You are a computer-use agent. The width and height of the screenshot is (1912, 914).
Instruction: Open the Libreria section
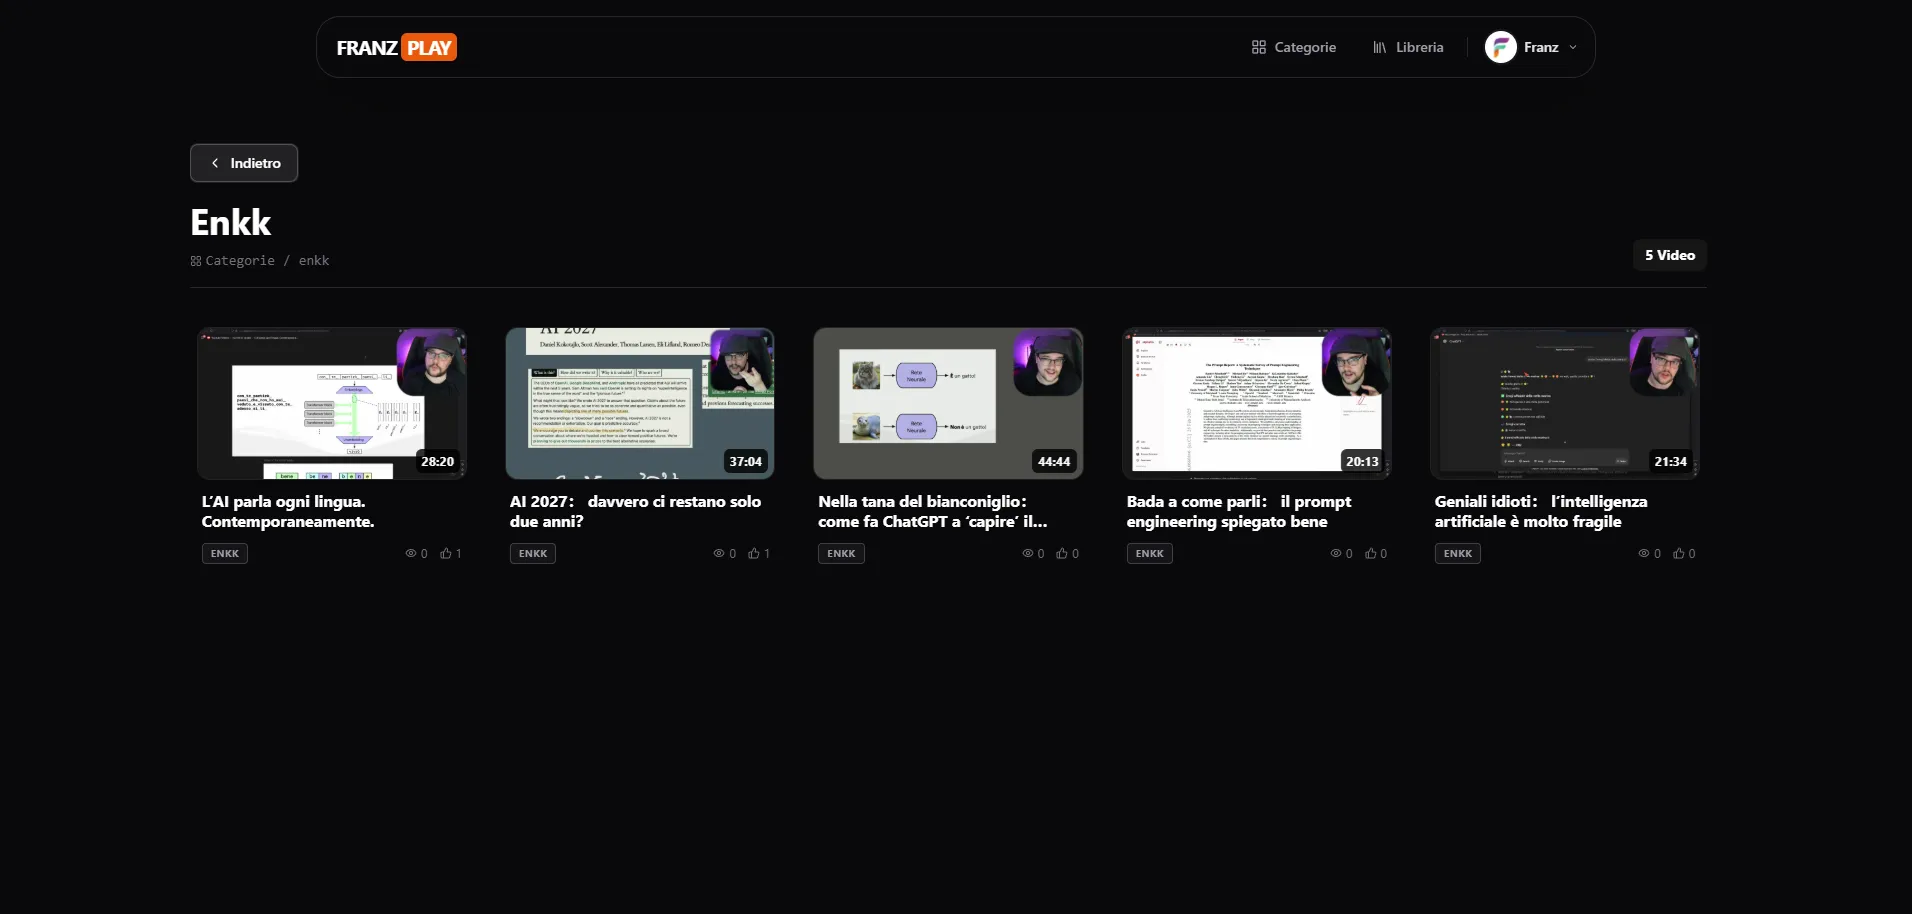1408,47
